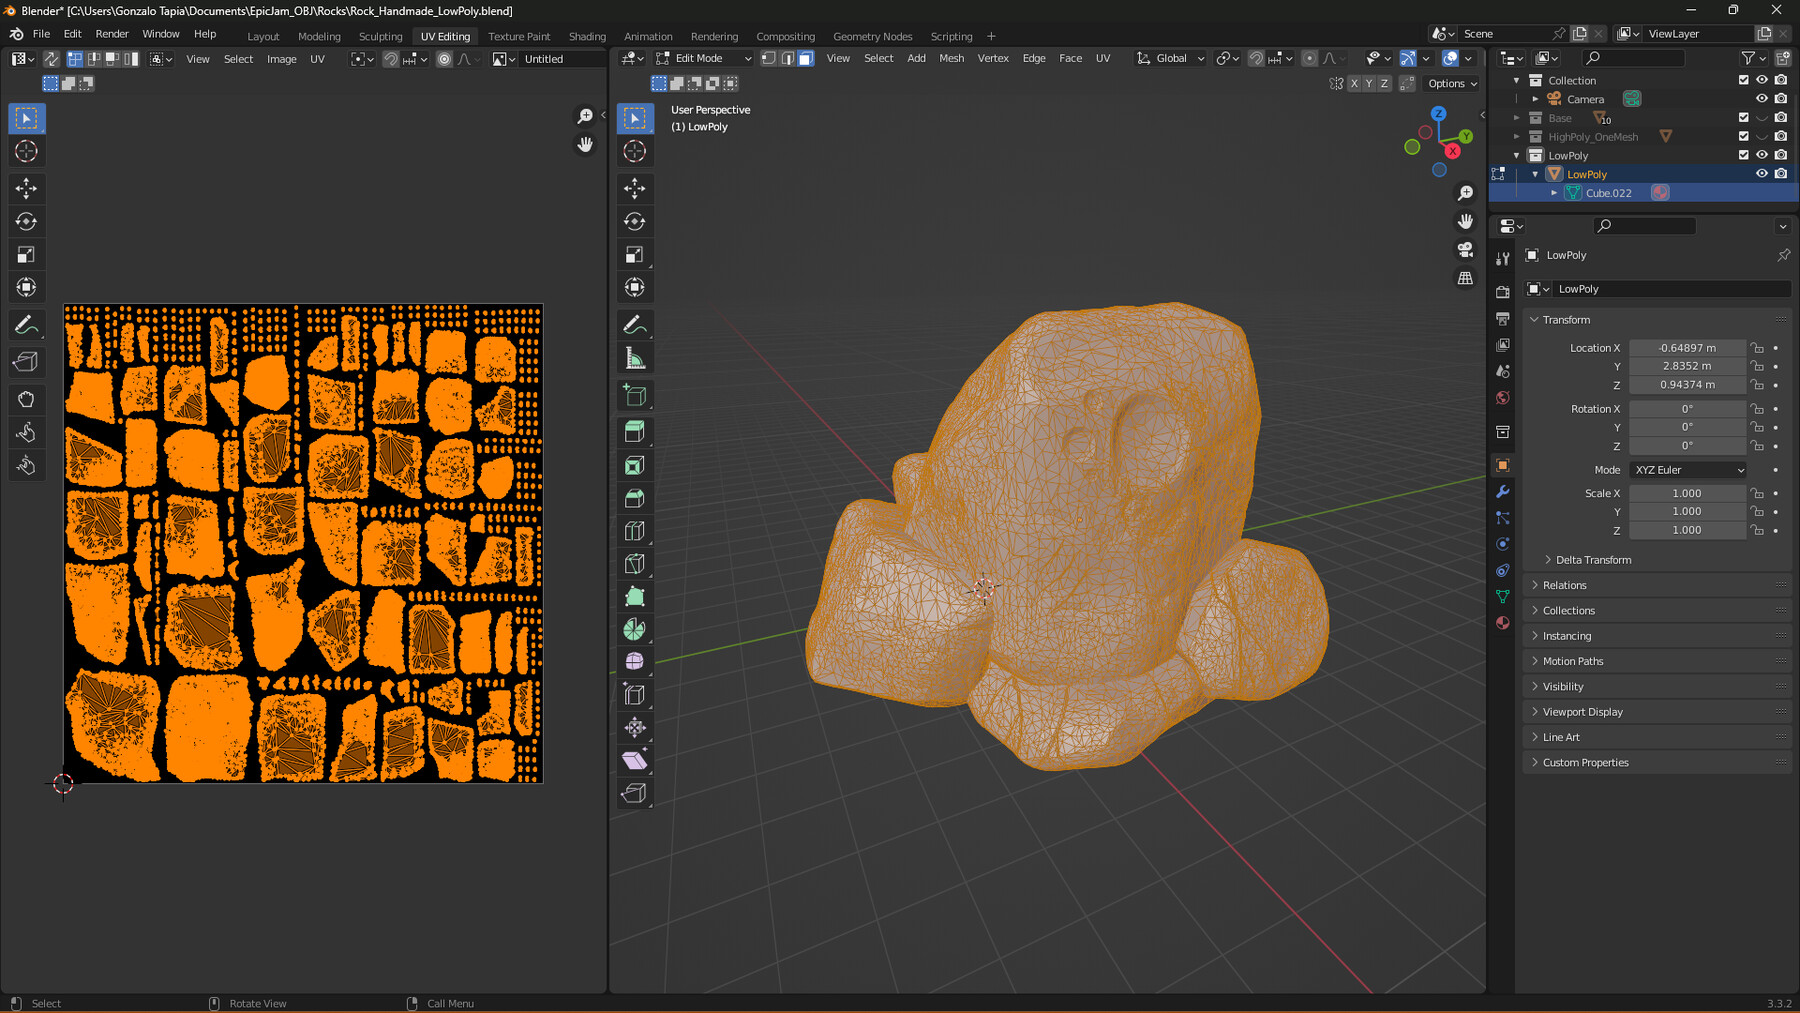Select the Annotate tool in the 3D viewport

pos(635,324)
